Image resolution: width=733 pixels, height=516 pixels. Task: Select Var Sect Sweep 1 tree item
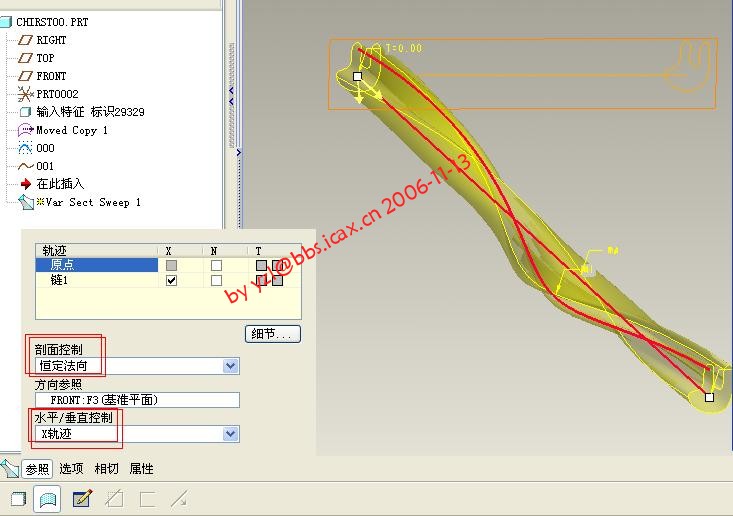tap(93, 202)
